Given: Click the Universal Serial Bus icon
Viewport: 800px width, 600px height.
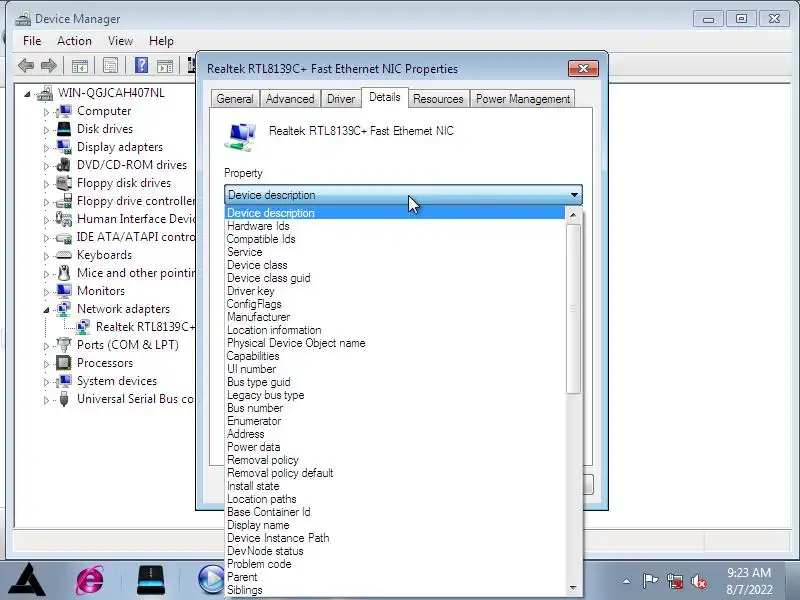Looking at the screenshot, I should click(64, 399).
